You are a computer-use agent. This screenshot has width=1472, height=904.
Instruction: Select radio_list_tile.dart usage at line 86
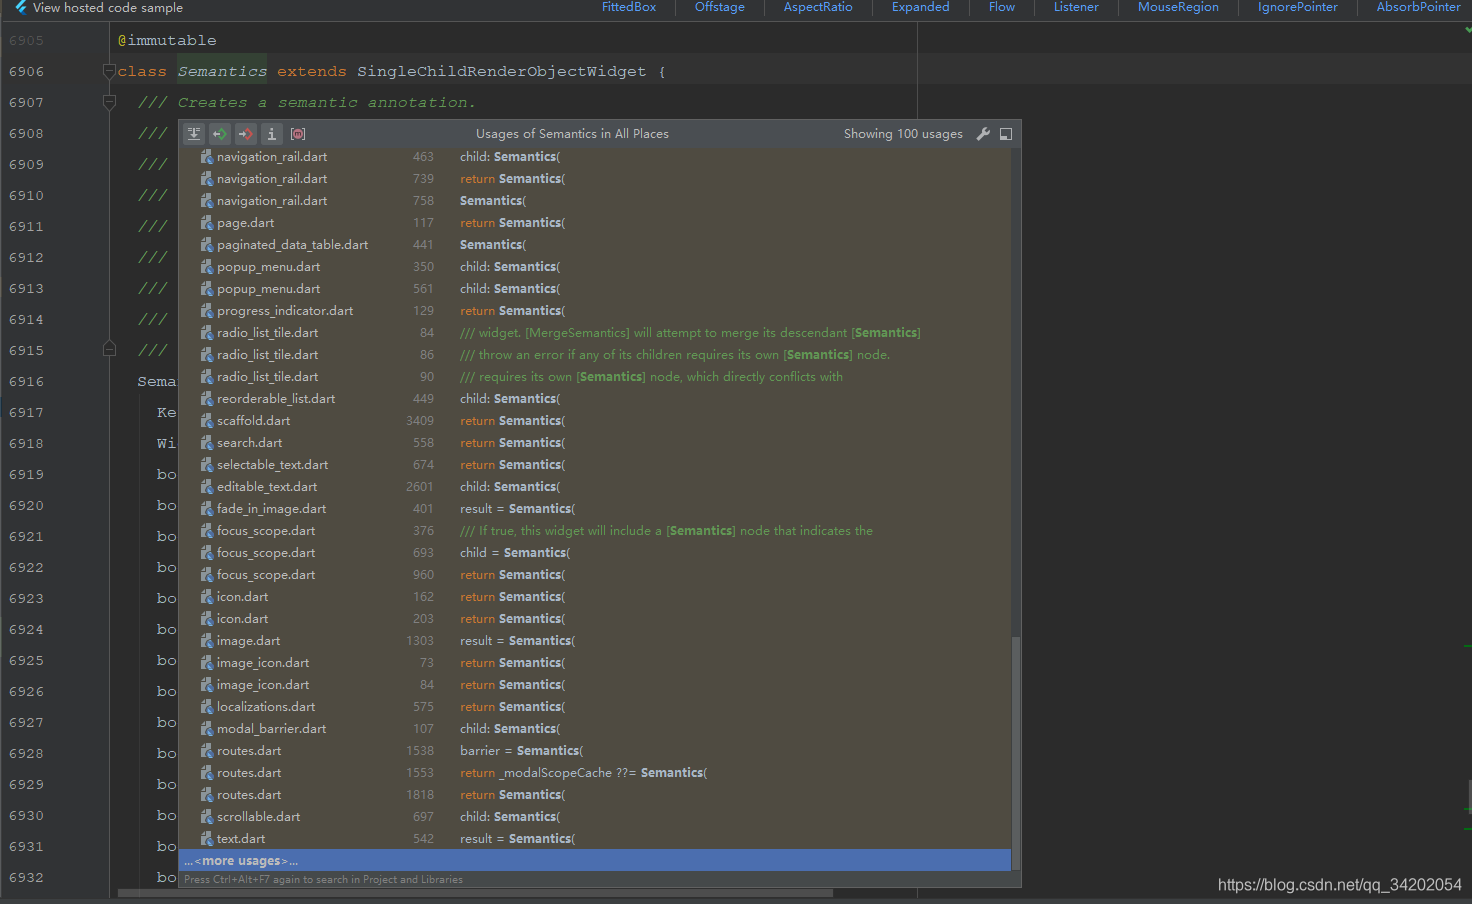click(595, 355)
